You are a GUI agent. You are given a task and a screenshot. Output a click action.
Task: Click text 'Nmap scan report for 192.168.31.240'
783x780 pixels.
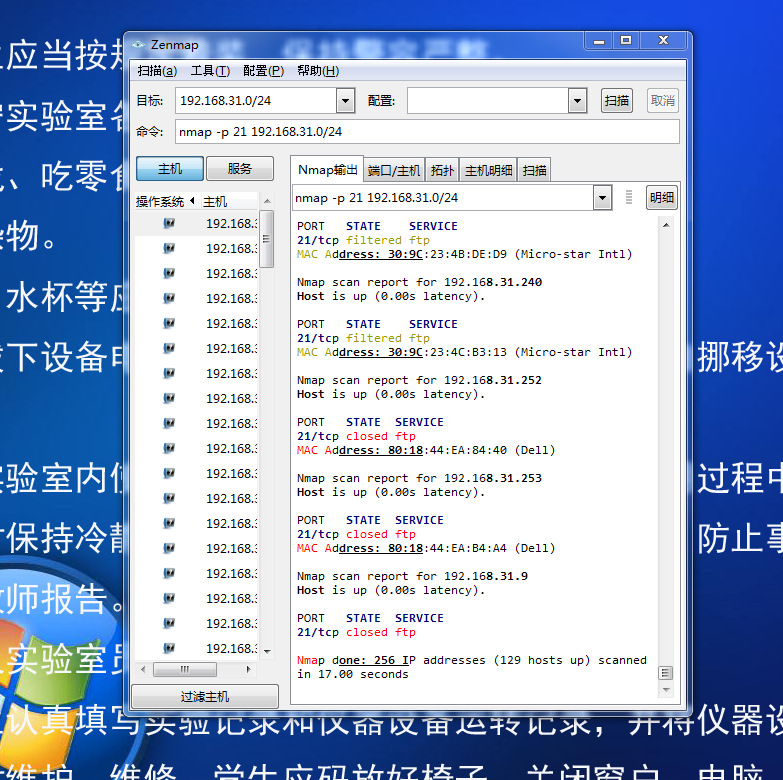click(419, 282)
